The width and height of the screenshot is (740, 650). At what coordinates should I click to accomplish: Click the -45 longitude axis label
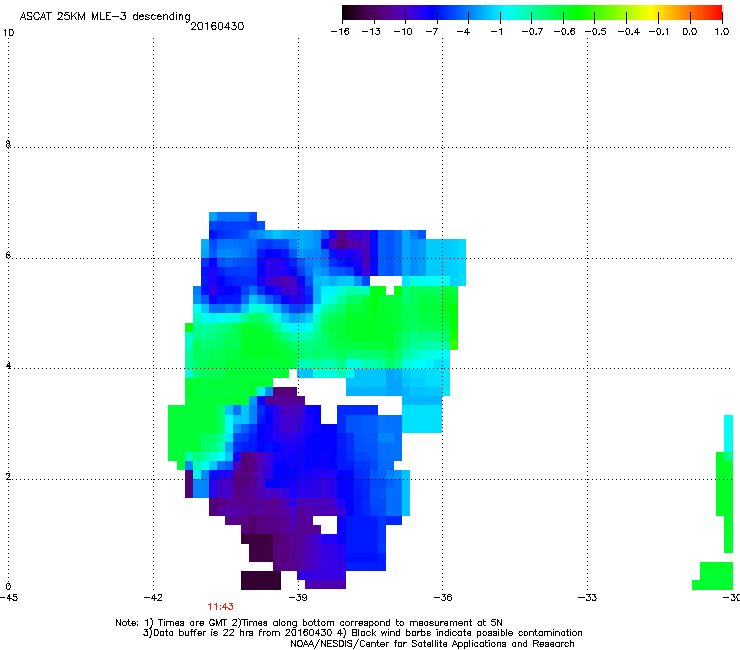[x=9, y=598]
